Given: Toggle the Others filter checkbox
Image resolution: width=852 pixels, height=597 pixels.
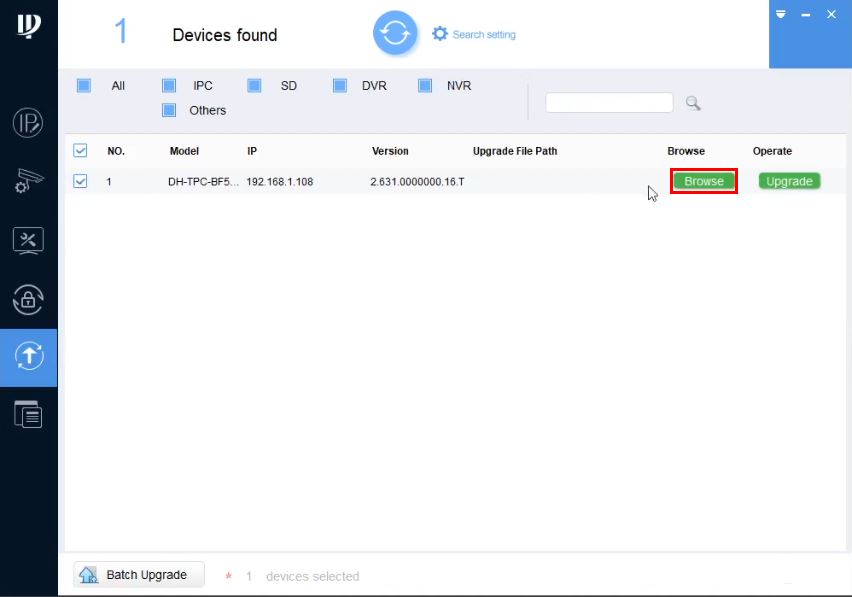Looking at the screenshot, I should (169, 110).
